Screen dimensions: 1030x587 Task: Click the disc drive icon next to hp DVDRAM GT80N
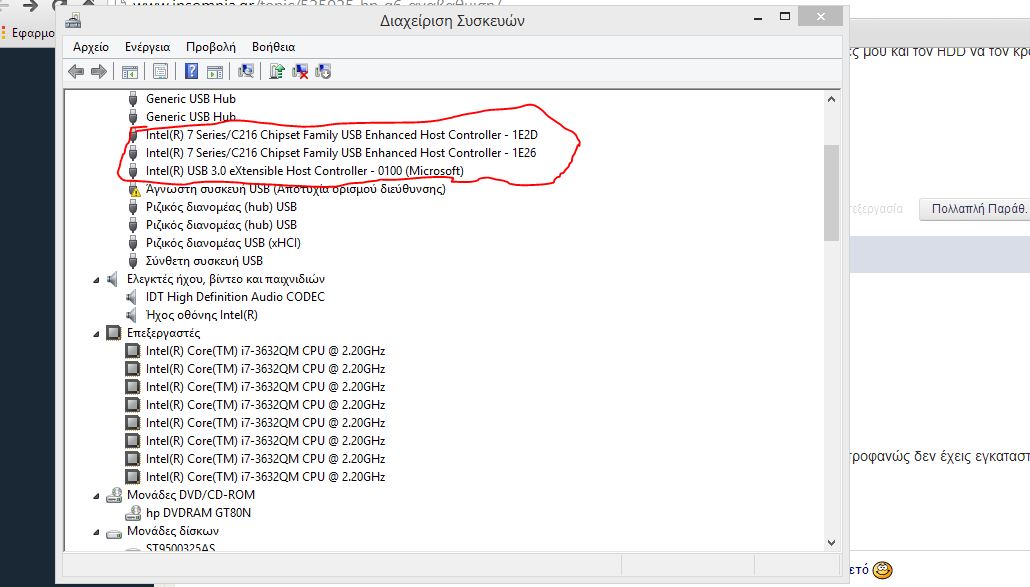[133, 513]
